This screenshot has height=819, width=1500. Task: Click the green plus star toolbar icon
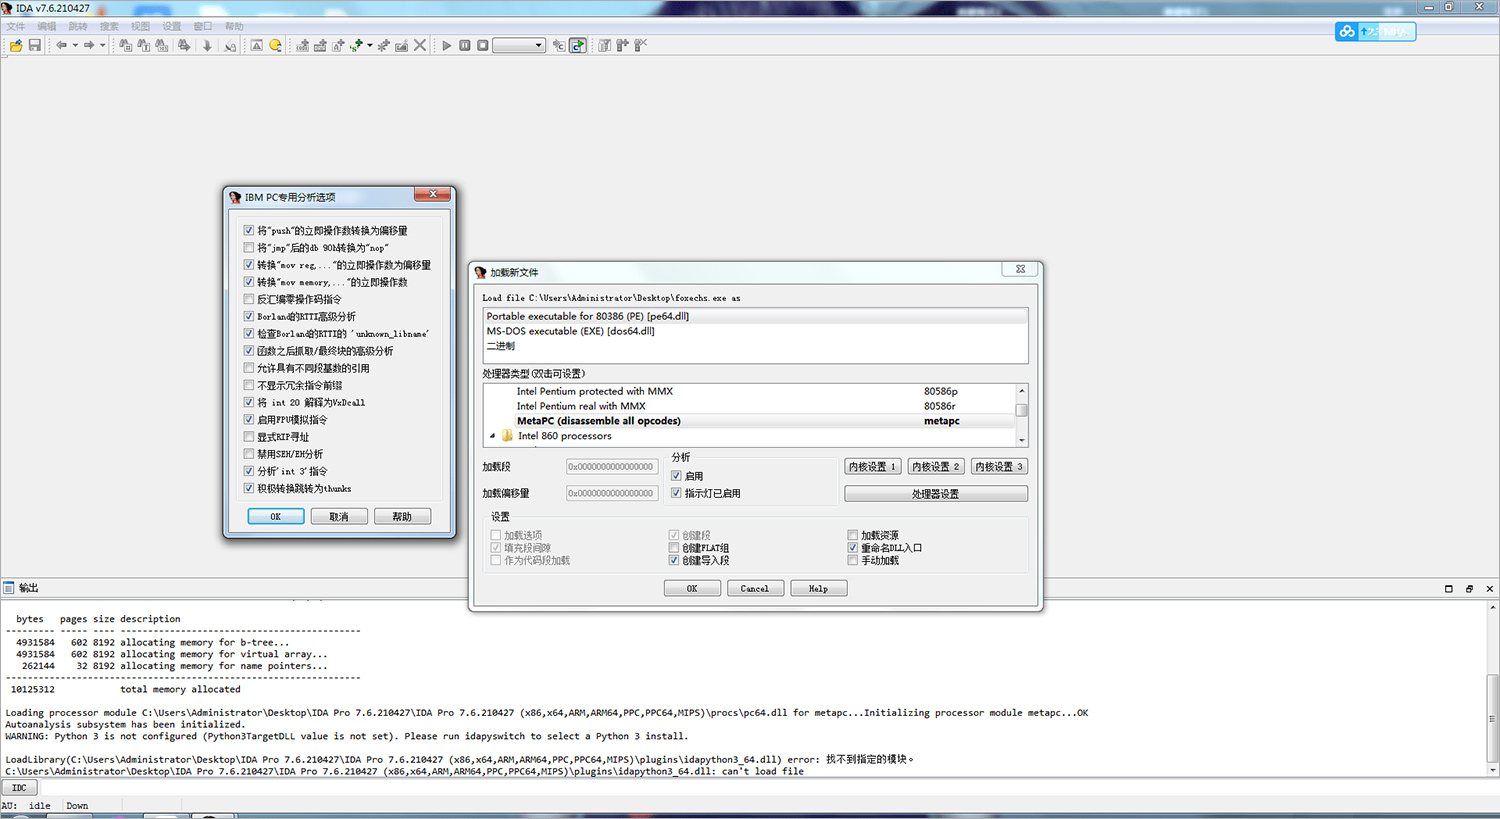tap(356, 45)
